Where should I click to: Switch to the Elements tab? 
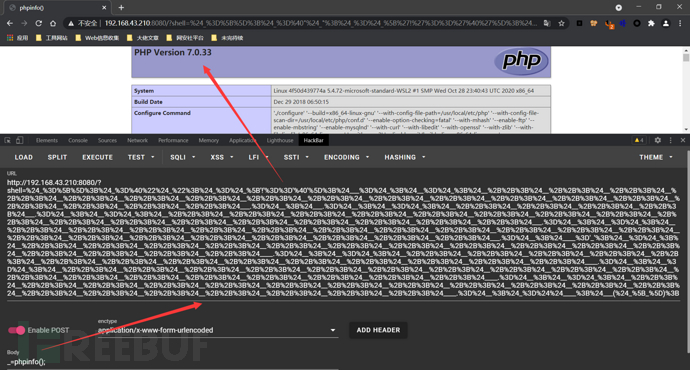click(x=47, y=140)
